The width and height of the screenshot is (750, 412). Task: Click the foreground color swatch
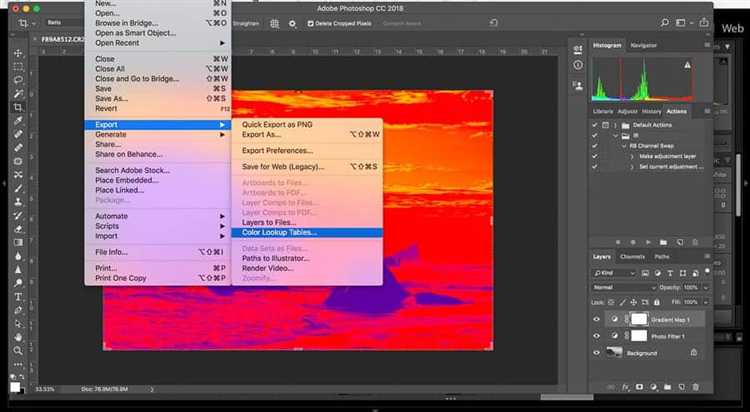[15, 384]
